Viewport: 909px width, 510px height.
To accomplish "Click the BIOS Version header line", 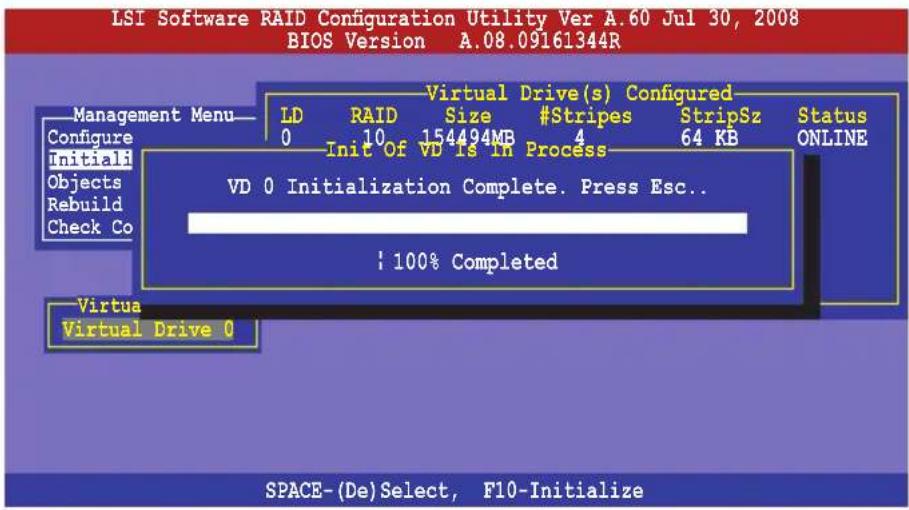I will click(454, 42).
